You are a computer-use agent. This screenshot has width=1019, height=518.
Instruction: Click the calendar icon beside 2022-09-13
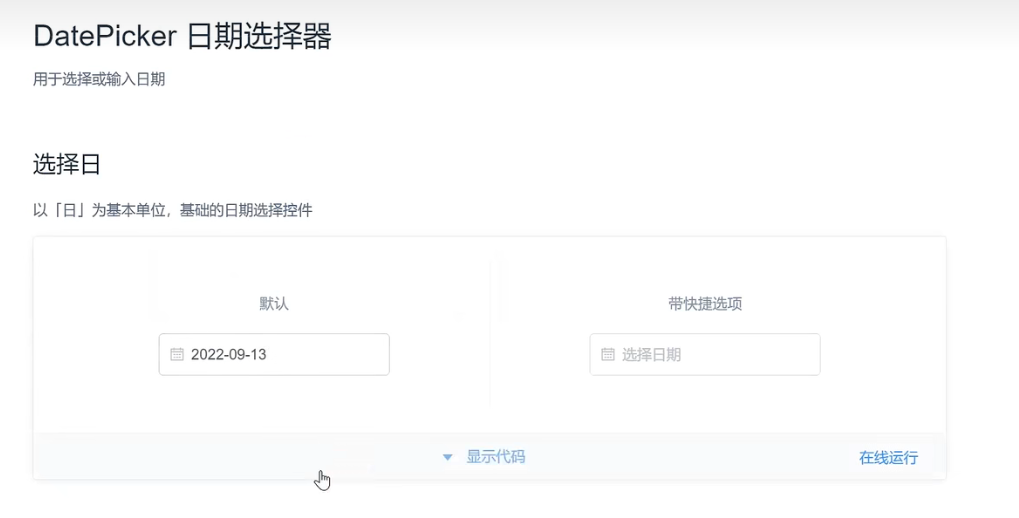click(x=177, y=354)
